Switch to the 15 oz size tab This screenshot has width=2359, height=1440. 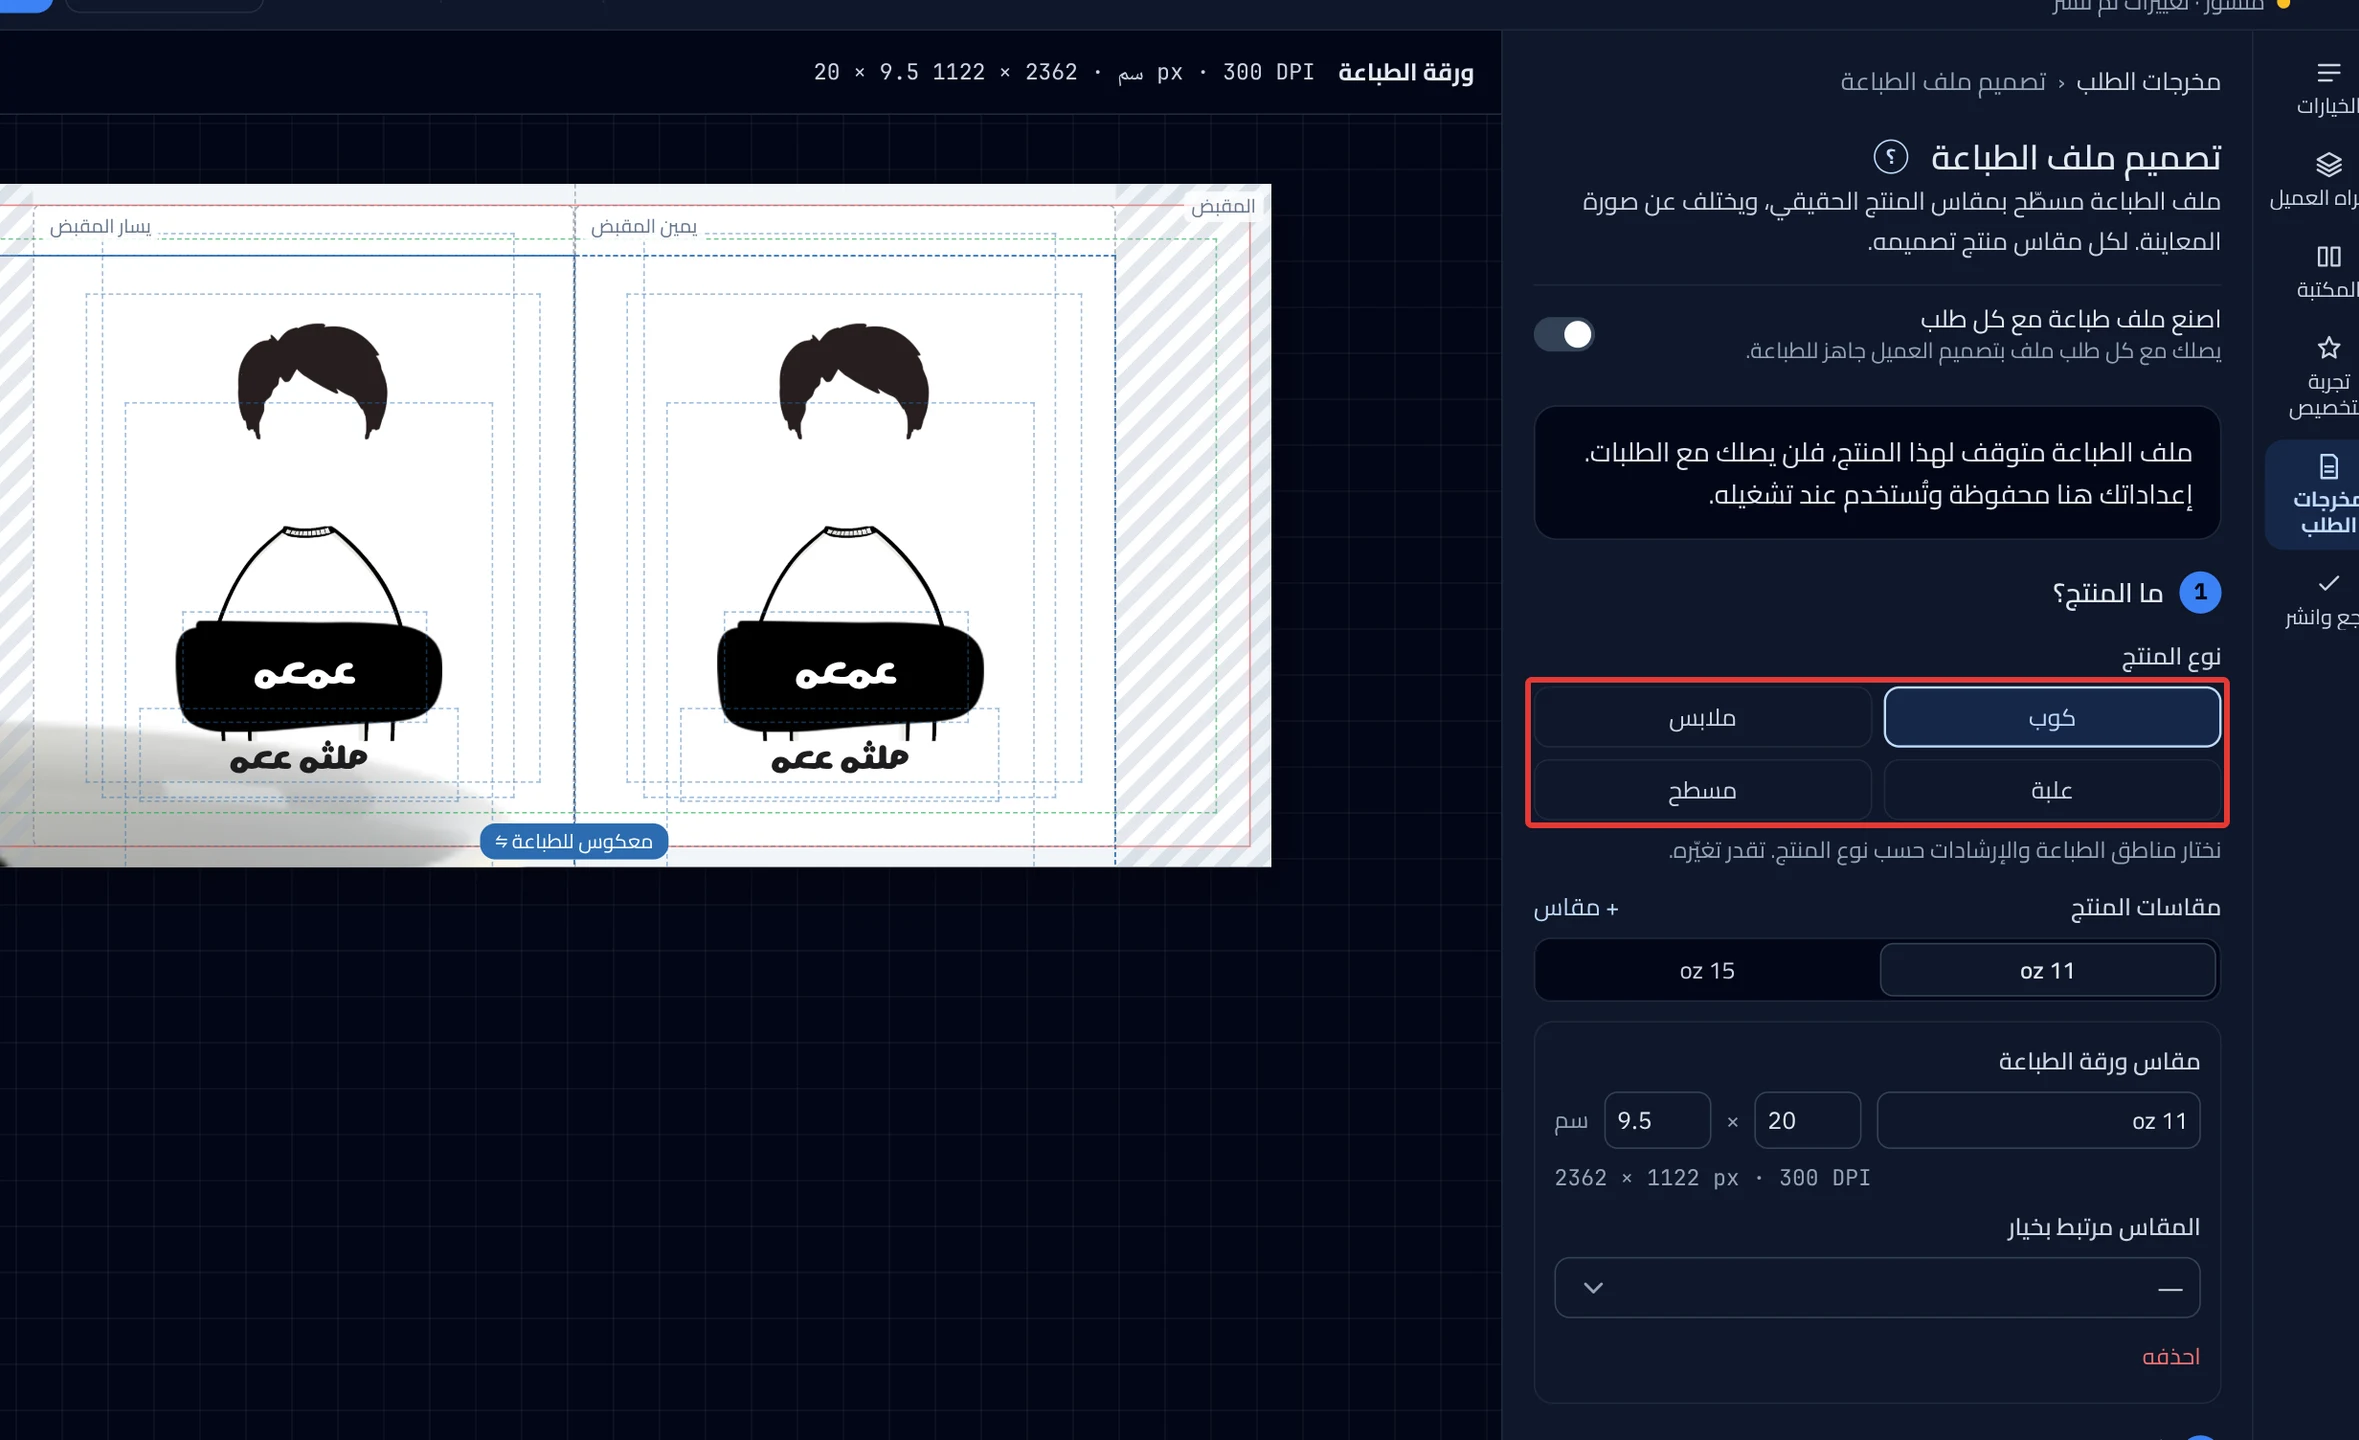(1707, 970)
